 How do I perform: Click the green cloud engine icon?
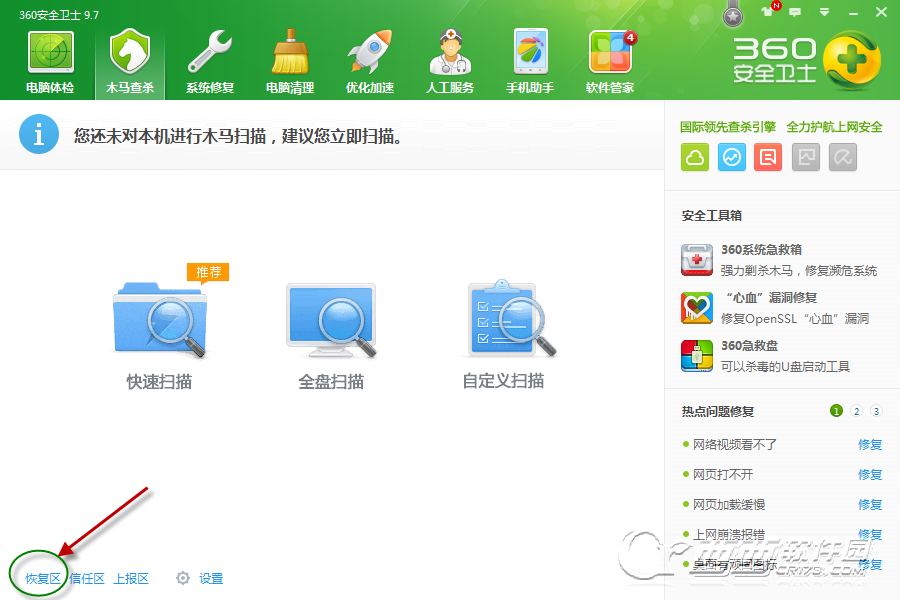(x=695, y=157)
